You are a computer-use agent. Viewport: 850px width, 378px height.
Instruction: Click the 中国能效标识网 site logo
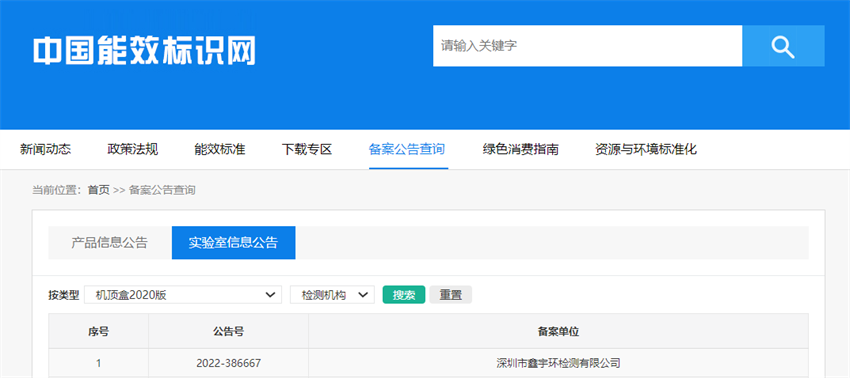(144, 52)
